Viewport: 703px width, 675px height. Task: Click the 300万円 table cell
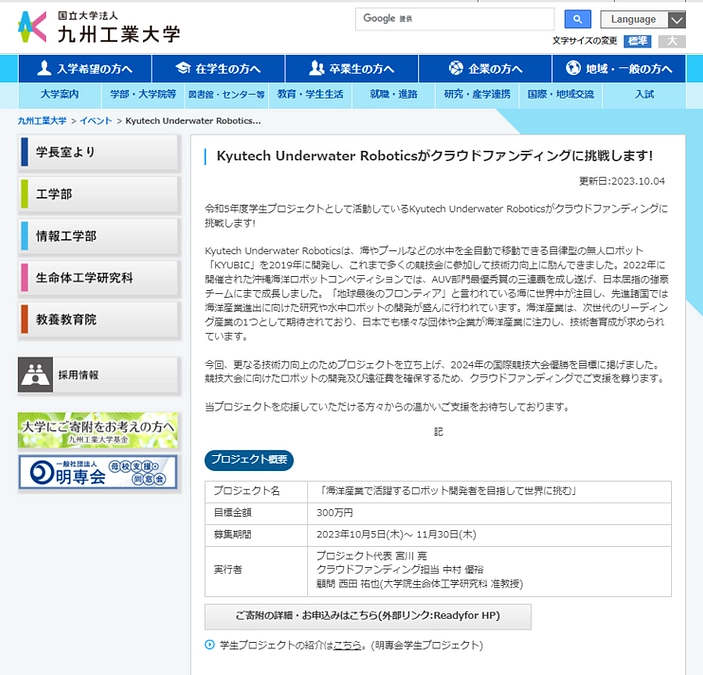(x=489, y=513)
